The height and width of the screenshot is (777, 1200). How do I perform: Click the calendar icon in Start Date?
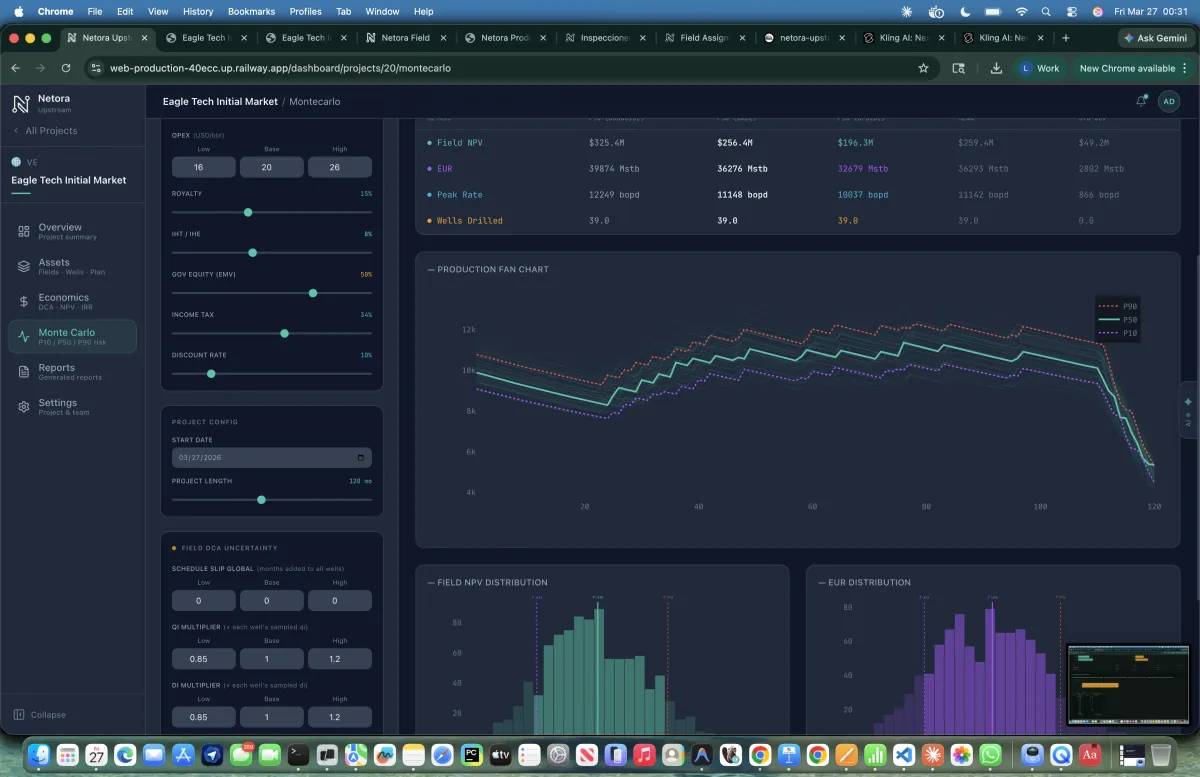pyautogui.click(x=361, y=458)
